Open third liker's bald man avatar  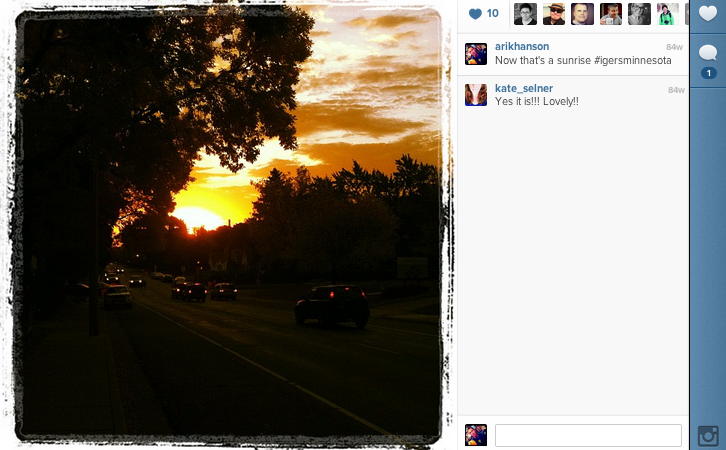pyautogui.click(x=582, y=14)
